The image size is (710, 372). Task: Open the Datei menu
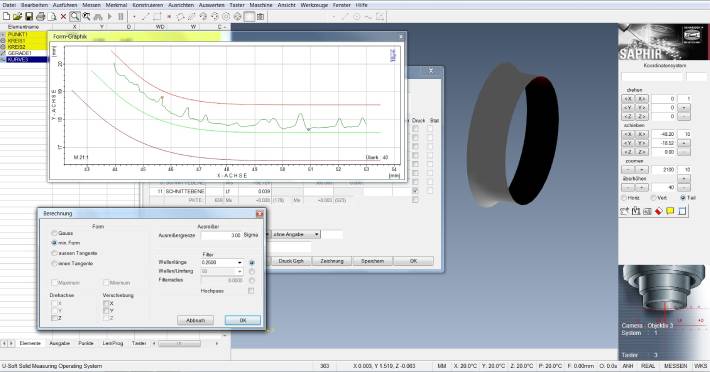click(9, 5)
